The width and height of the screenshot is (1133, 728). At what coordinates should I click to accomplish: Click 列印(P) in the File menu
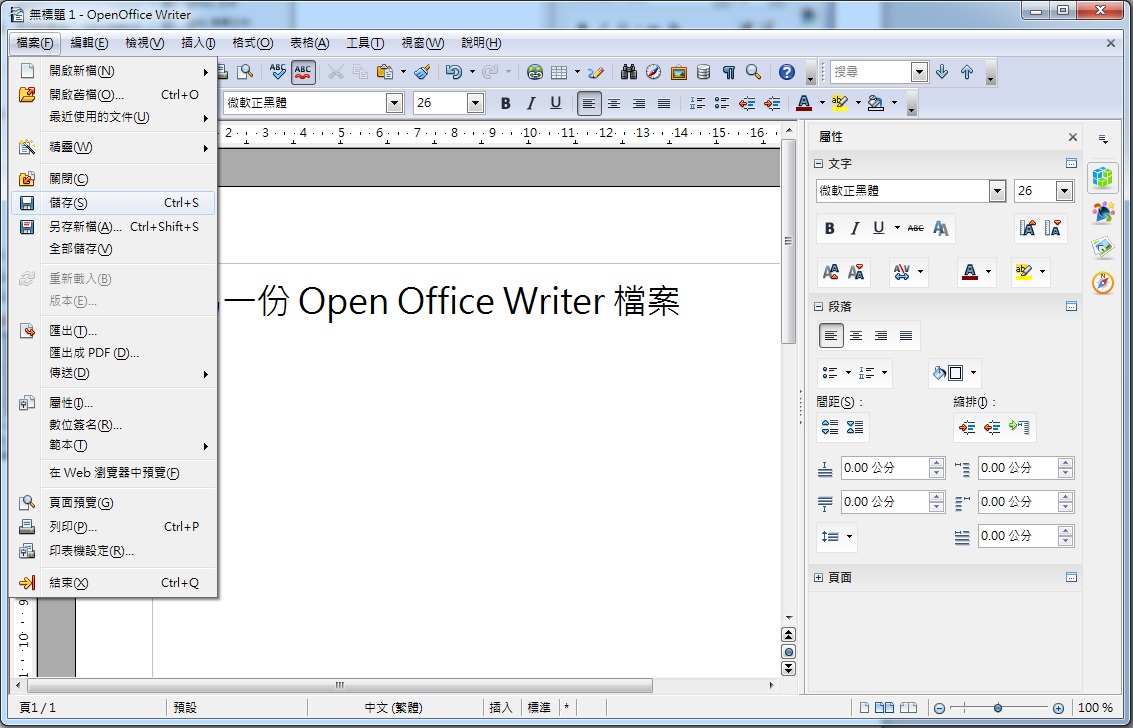tap(73, 527)
